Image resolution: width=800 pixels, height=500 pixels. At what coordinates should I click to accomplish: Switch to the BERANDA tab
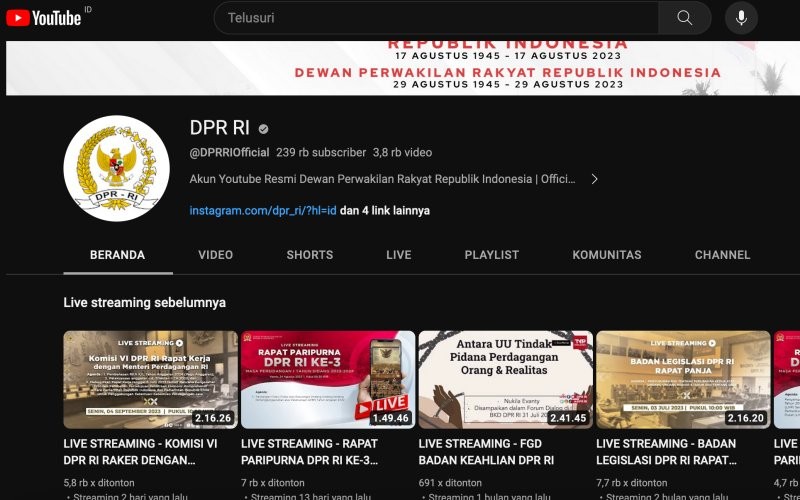(117, 255)
